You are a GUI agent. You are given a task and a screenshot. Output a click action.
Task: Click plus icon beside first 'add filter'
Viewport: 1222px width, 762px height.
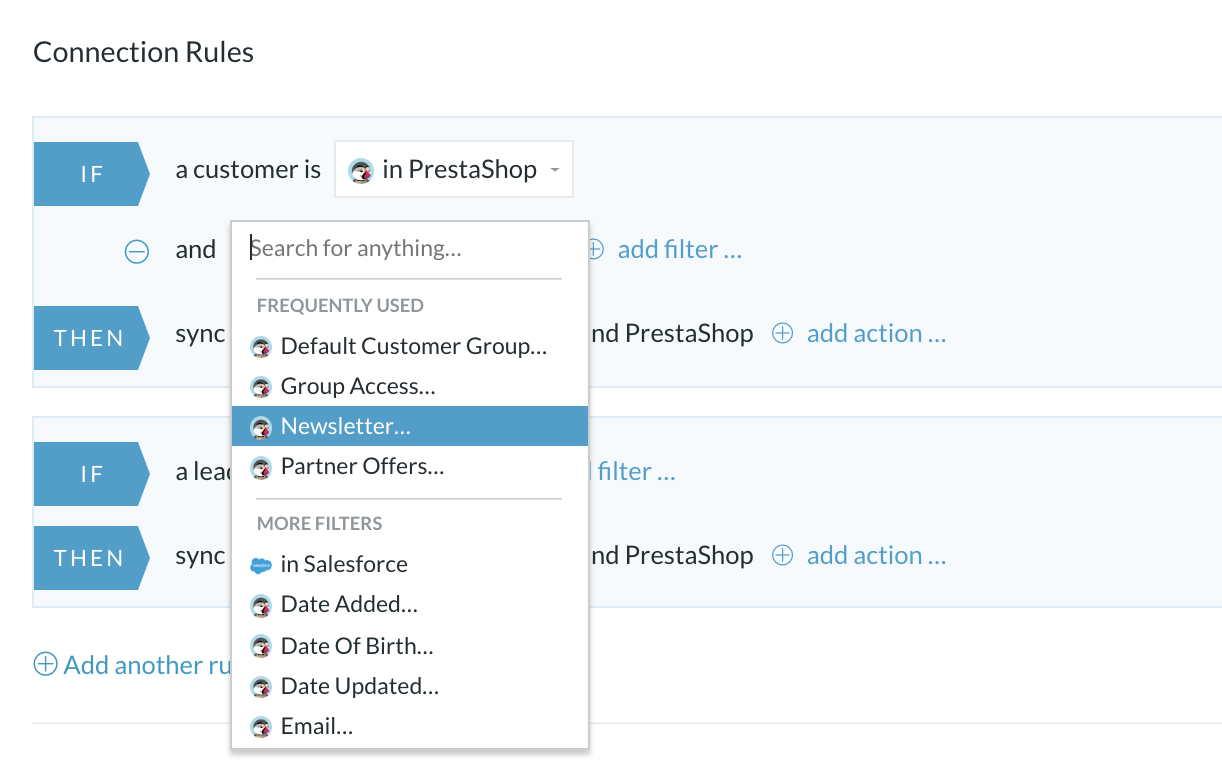pyautogui.click(x=596, y=250)
